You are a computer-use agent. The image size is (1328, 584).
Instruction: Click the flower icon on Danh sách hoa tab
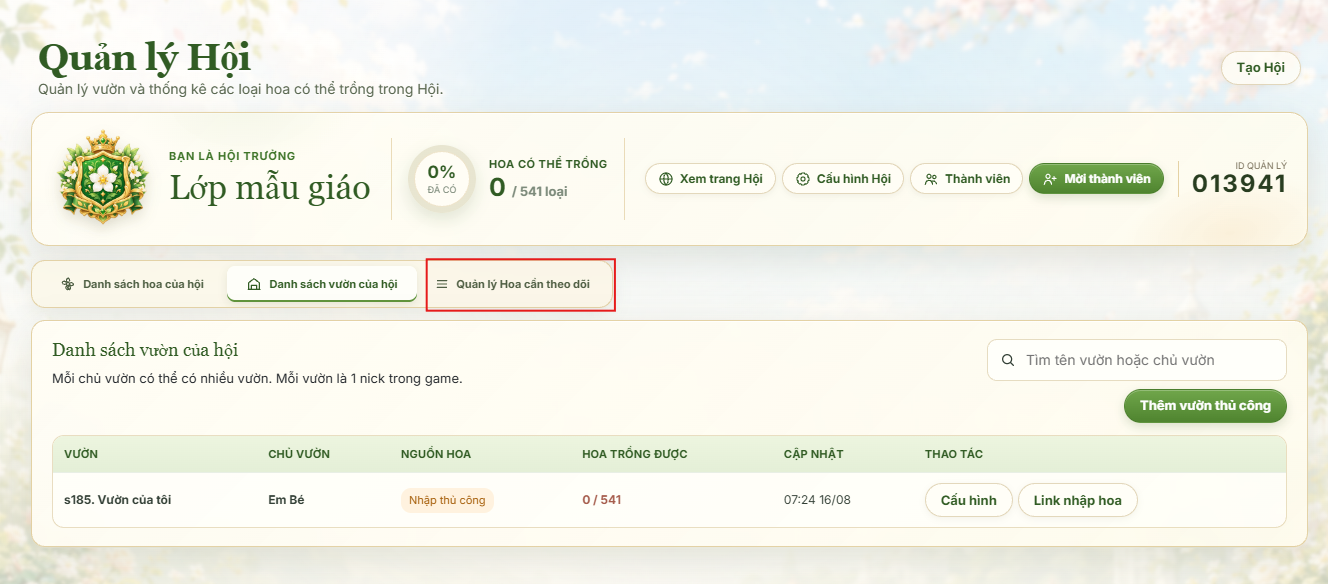coord(68,284)
